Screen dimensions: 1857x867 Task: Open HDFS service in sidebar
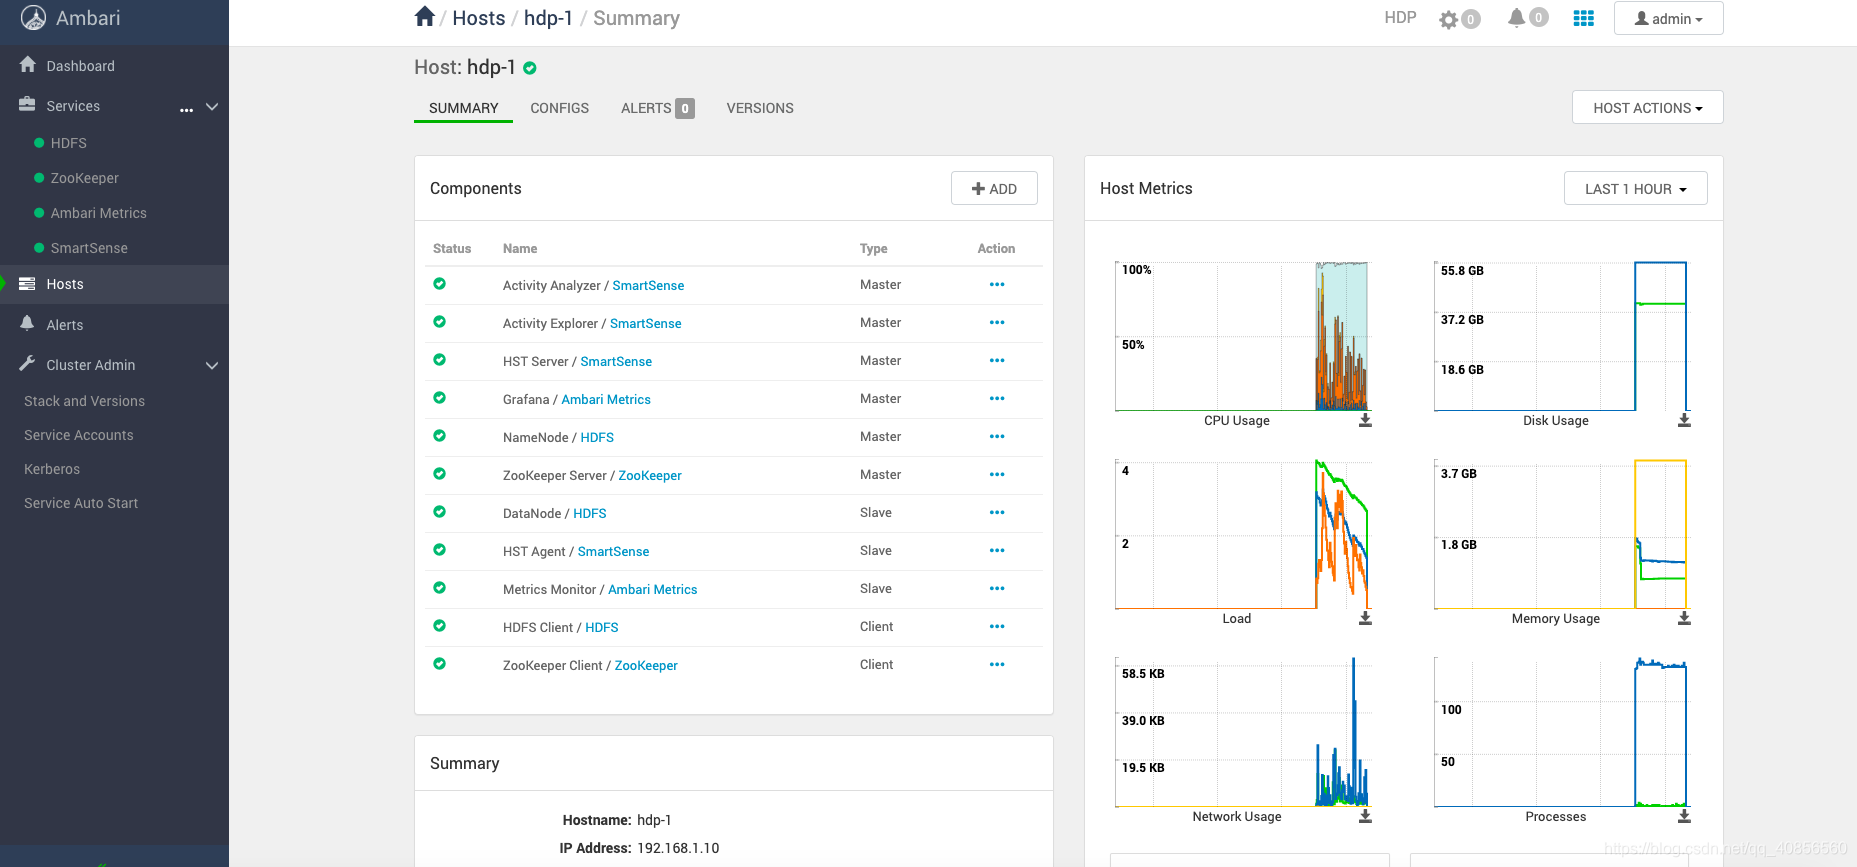(x=68, y=143)
